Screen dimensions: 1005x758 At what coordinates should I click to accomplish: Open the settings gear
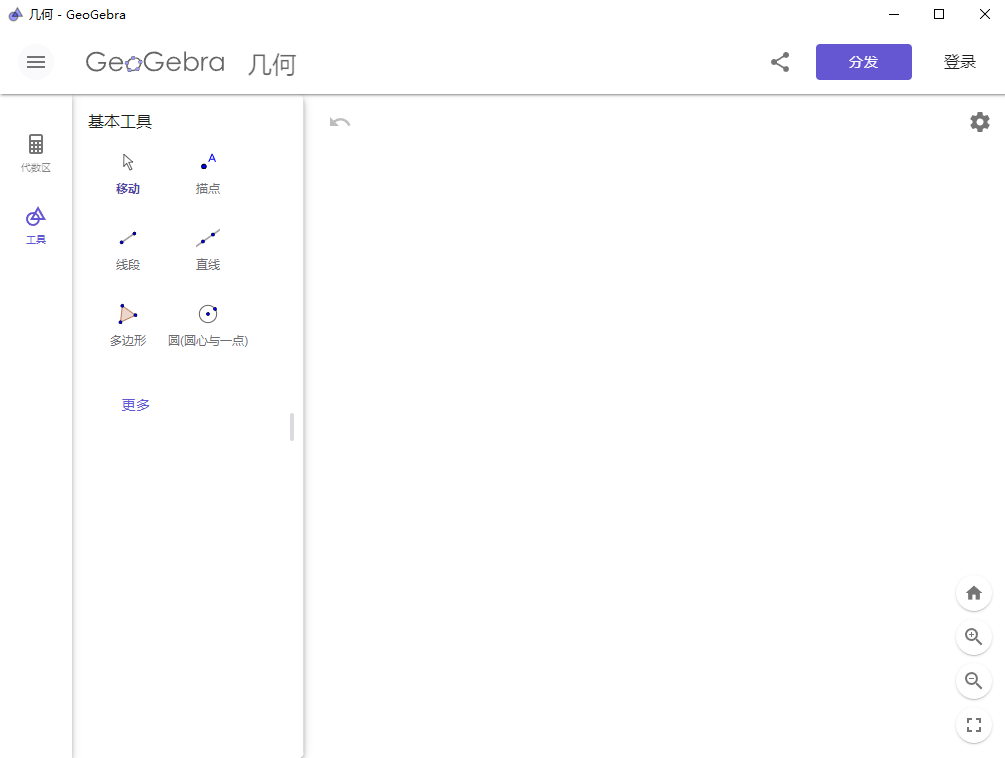[980, 122]
